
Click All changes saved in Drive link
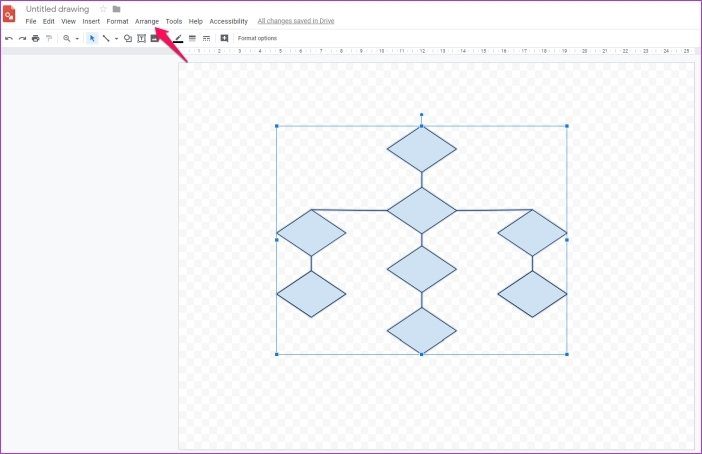click(x=296, y=21)
